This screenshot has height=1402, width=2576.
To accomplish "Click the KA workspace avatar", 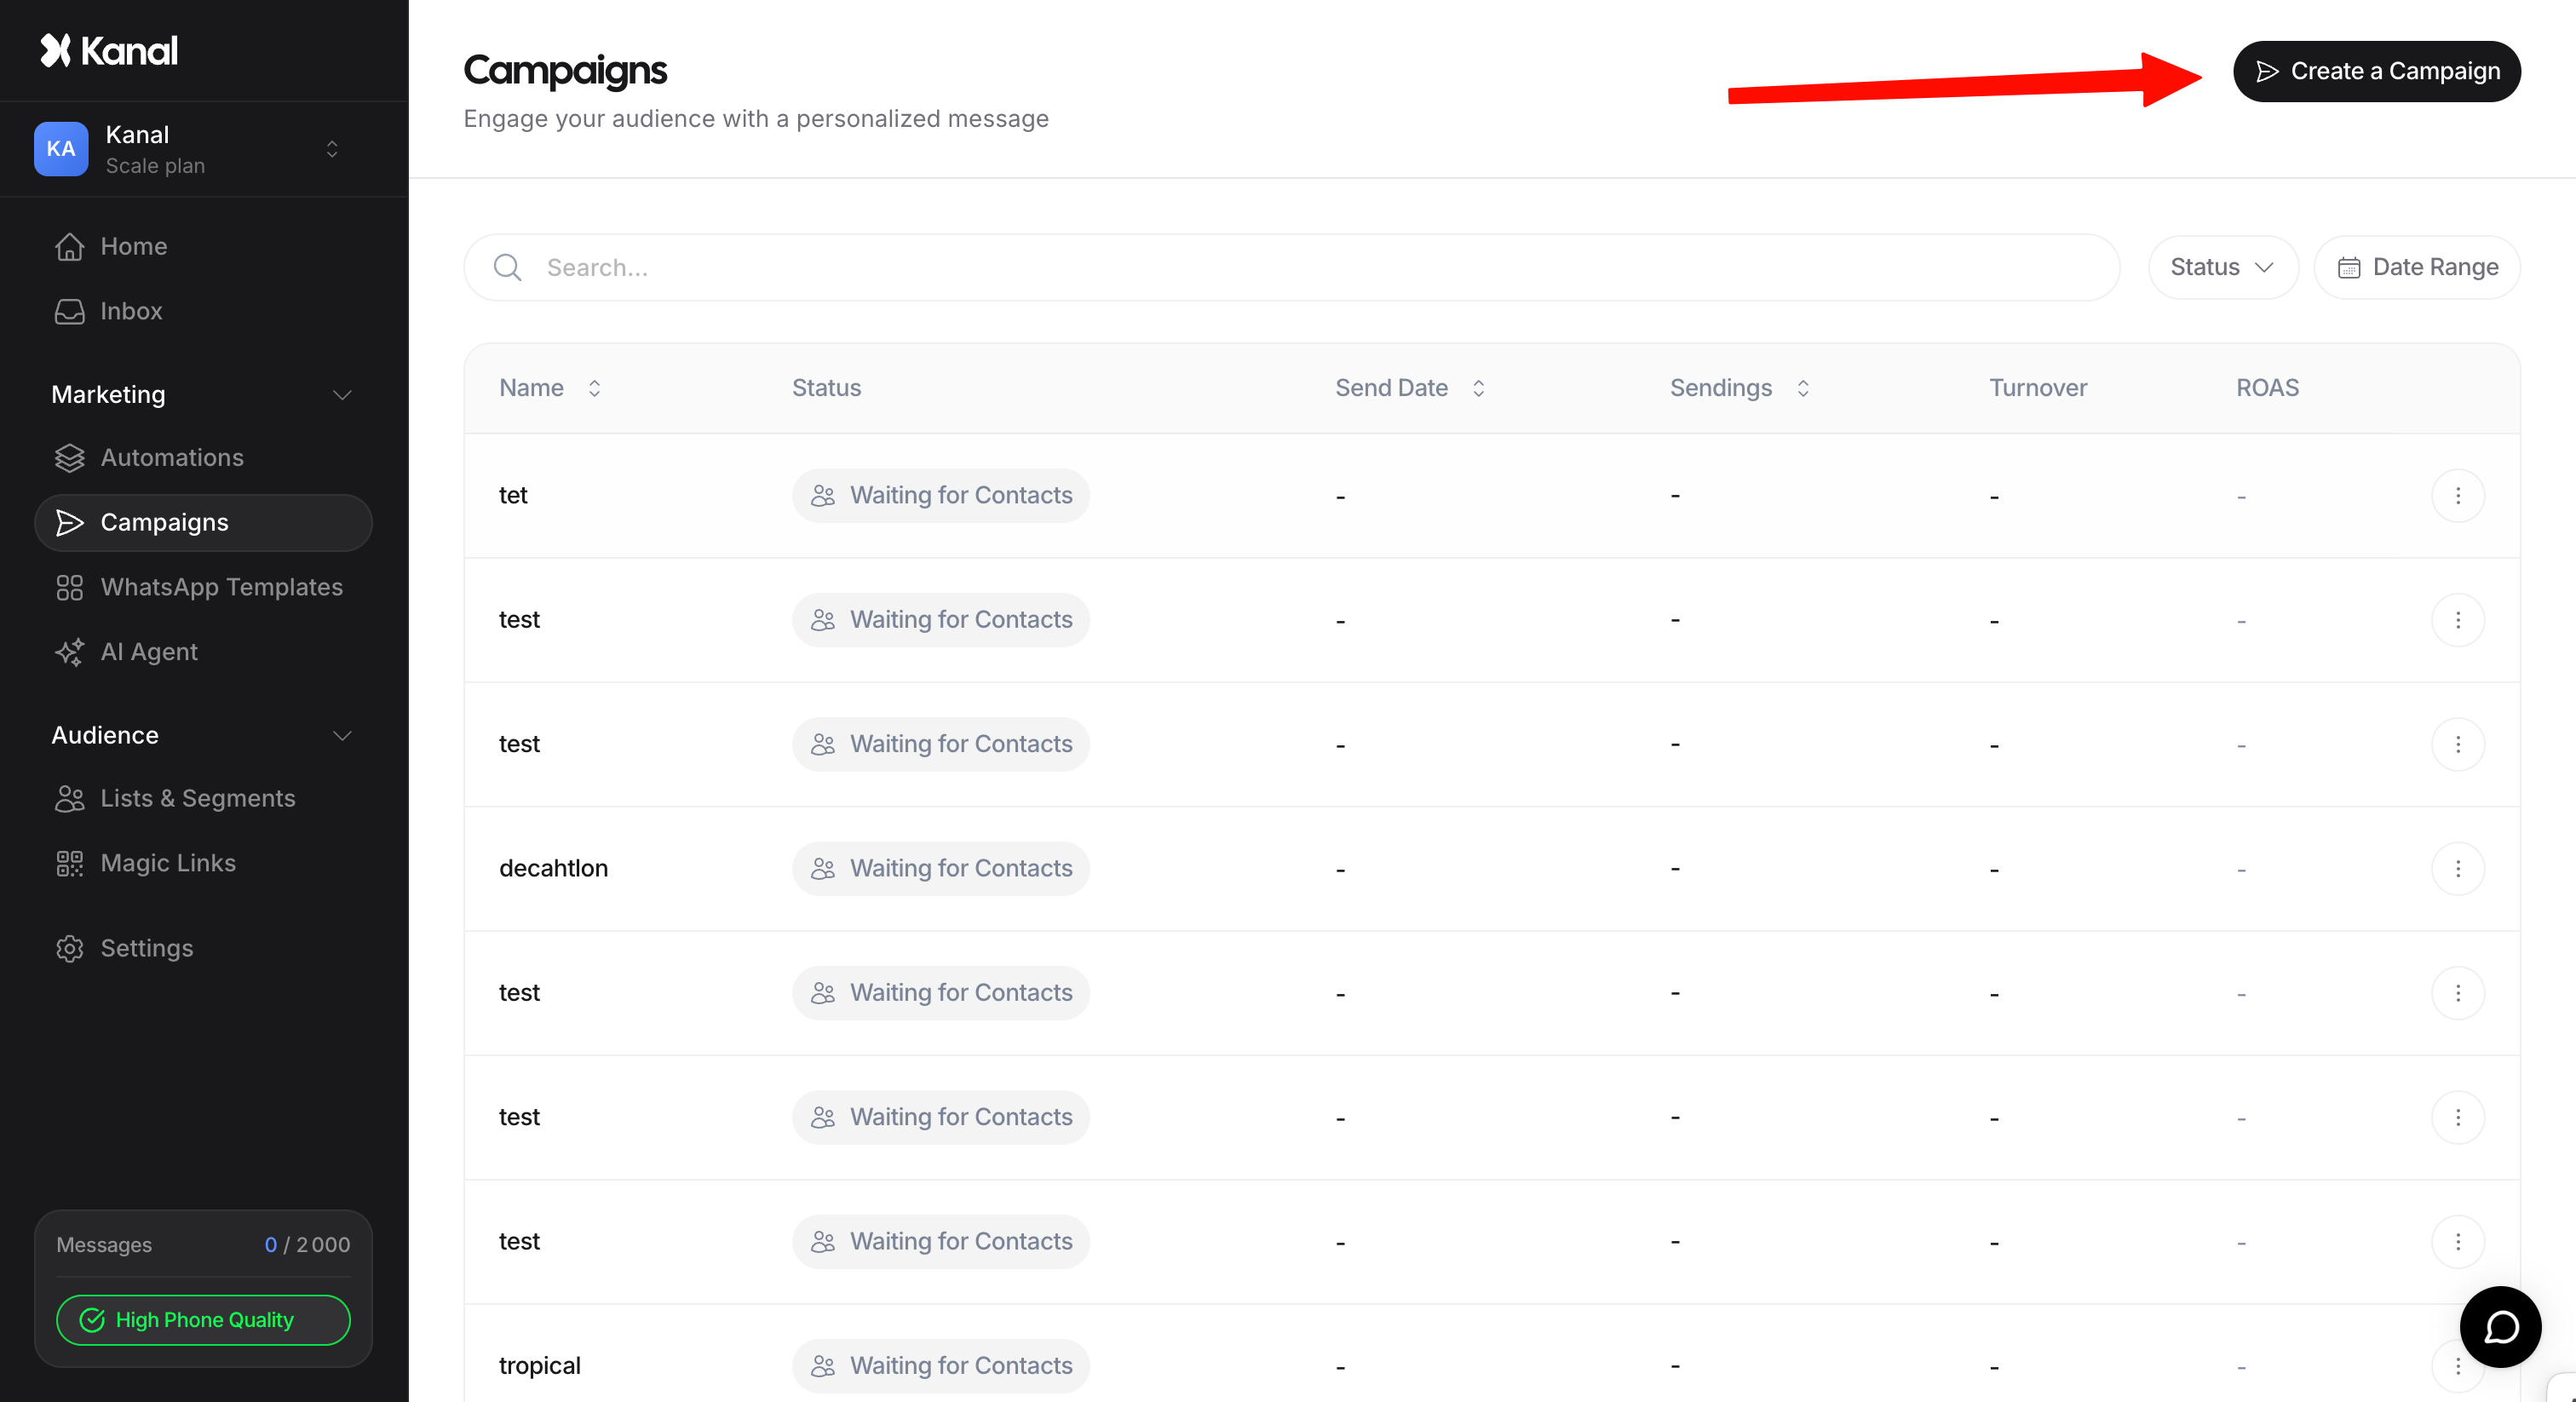I will click(61, 149).
